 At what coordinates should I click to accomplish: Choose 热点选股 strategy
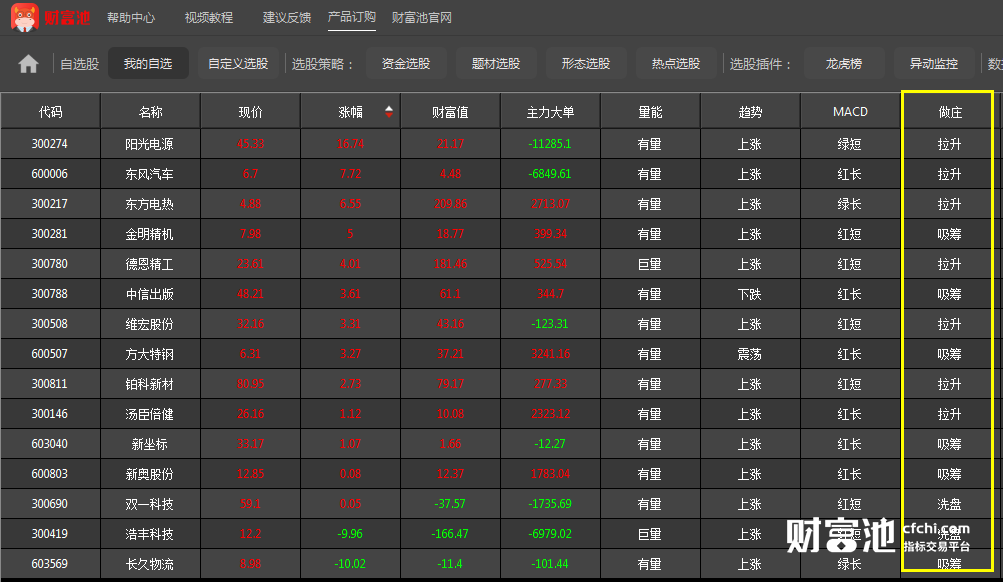[676, 63]
